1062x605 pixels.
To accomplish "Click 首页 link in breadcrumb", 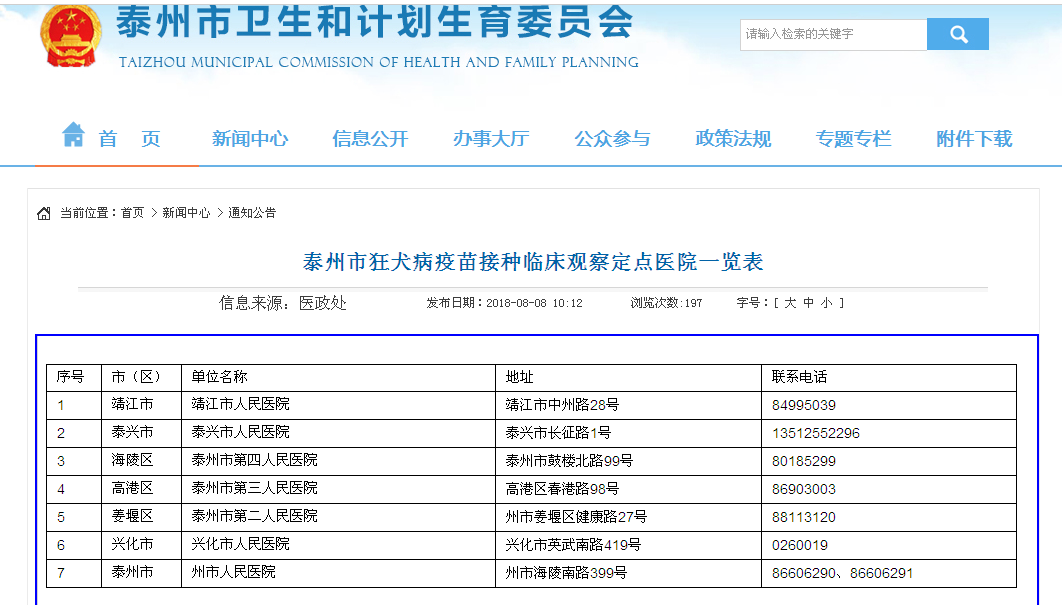I will pos(132,213).
